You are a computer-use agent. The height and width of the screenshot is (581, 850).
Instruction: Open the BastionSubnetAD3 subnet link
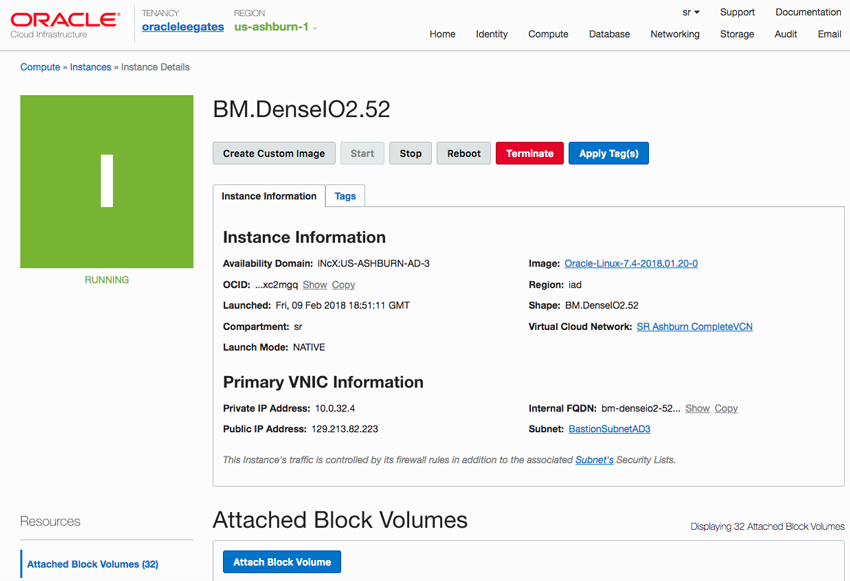click(609, 429)
